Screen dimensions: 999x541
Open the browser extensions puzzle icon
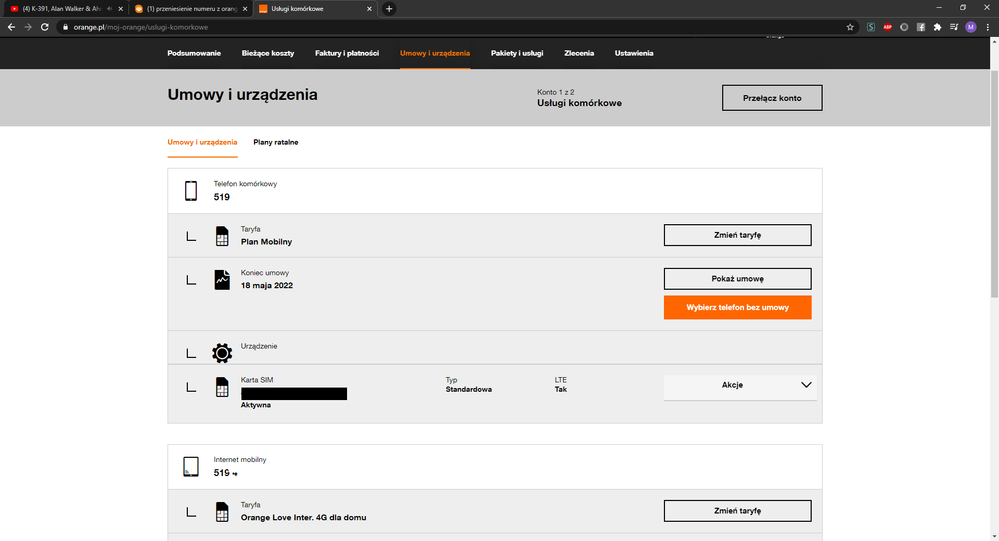pos(937,27)
